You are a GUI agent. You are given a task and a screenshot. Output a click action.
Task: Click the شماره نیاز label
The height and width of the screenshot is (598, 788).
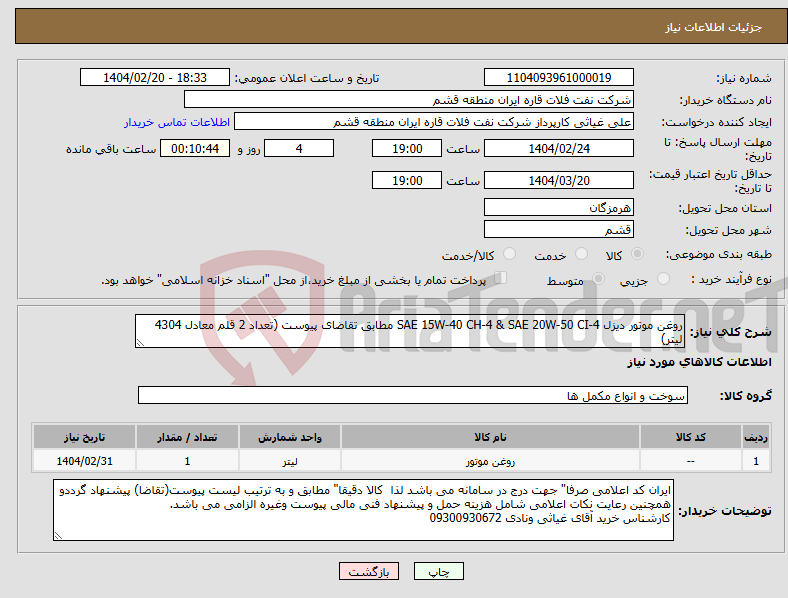point(744,78)
